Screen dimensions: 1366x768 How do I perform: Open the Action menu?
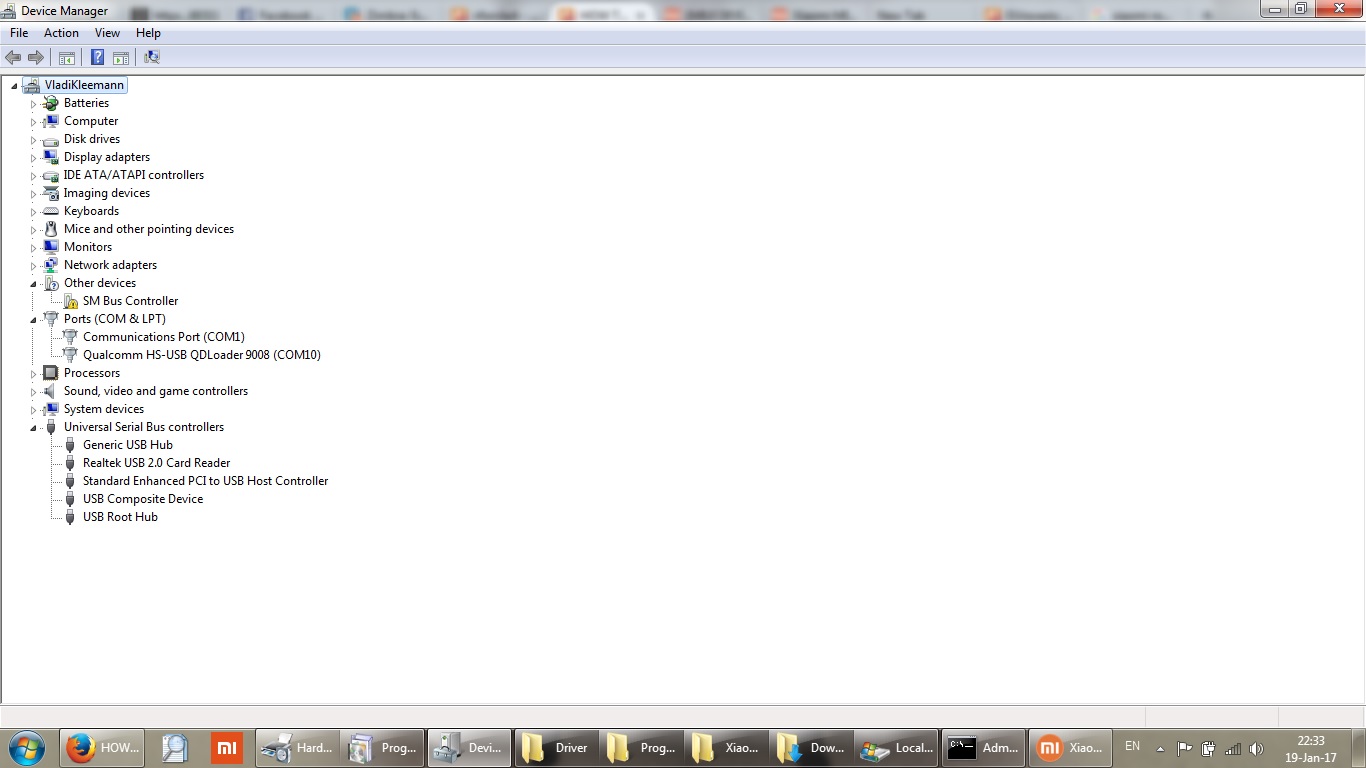[x=61, y=33]
